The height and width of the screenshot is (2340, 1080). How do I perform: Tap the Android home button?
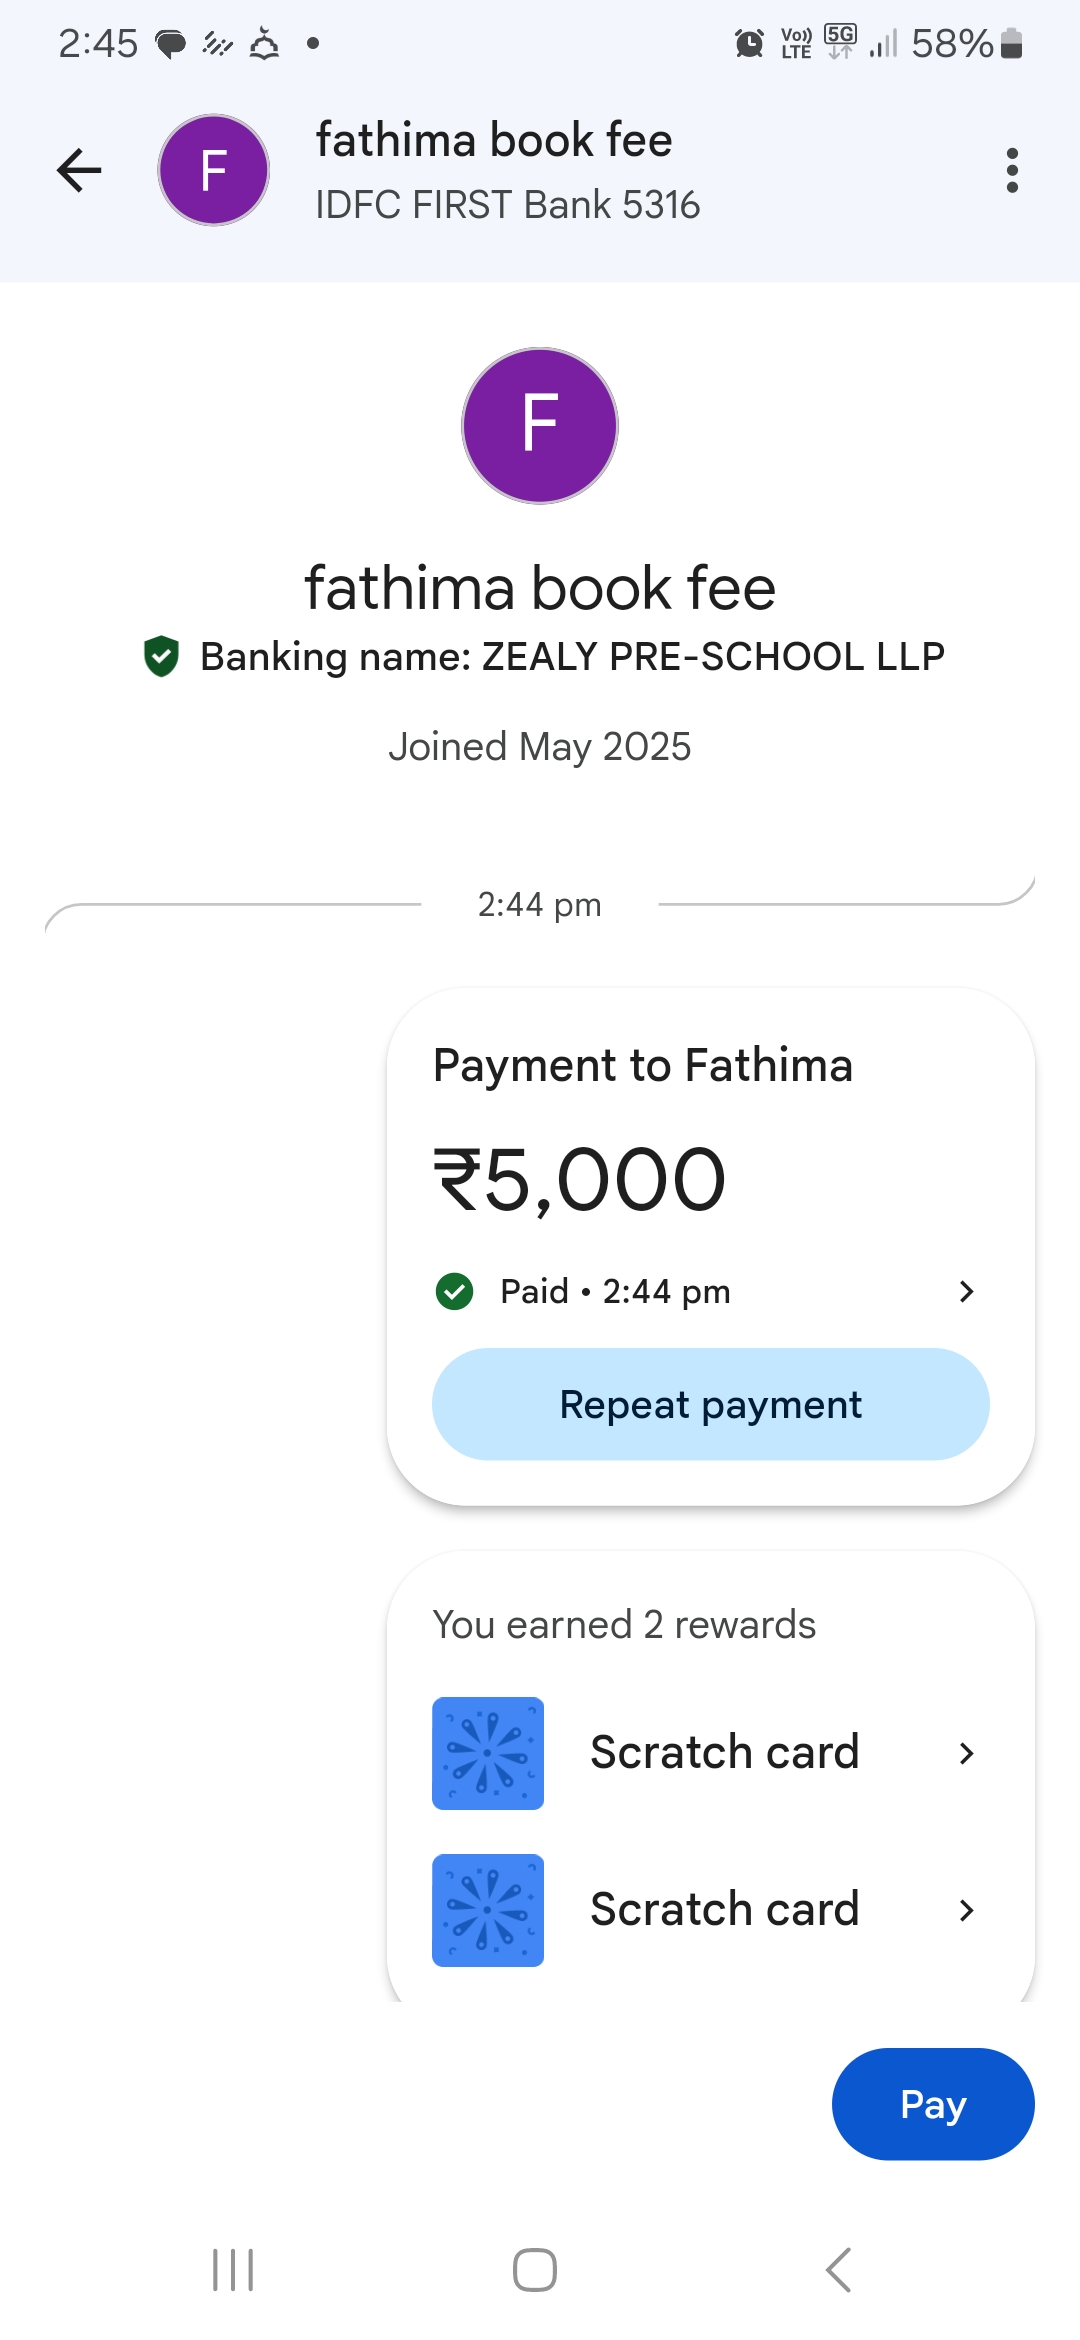click(x=535, y=2270)
